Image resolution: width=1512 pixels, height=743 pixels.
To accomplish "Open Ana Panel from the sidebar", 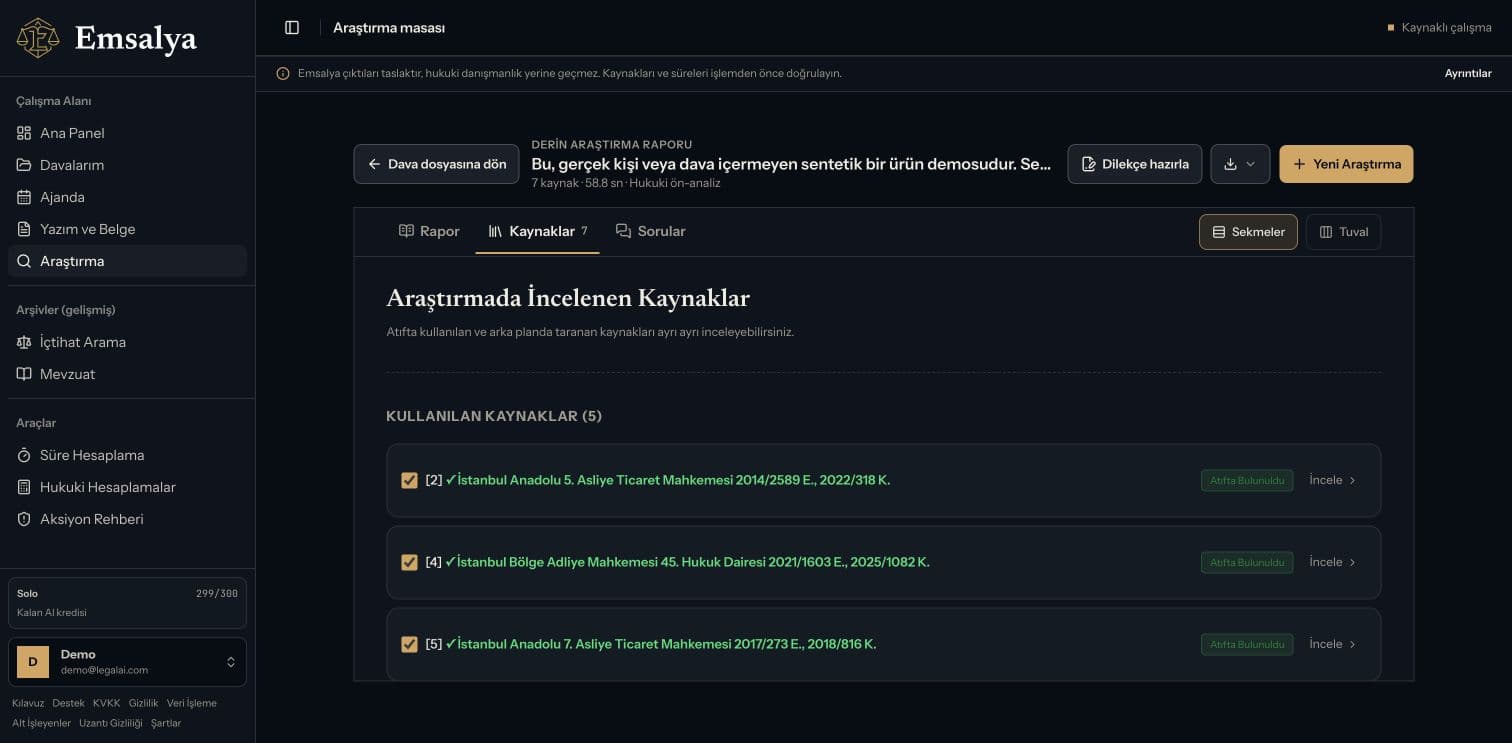I will point(127,133).
